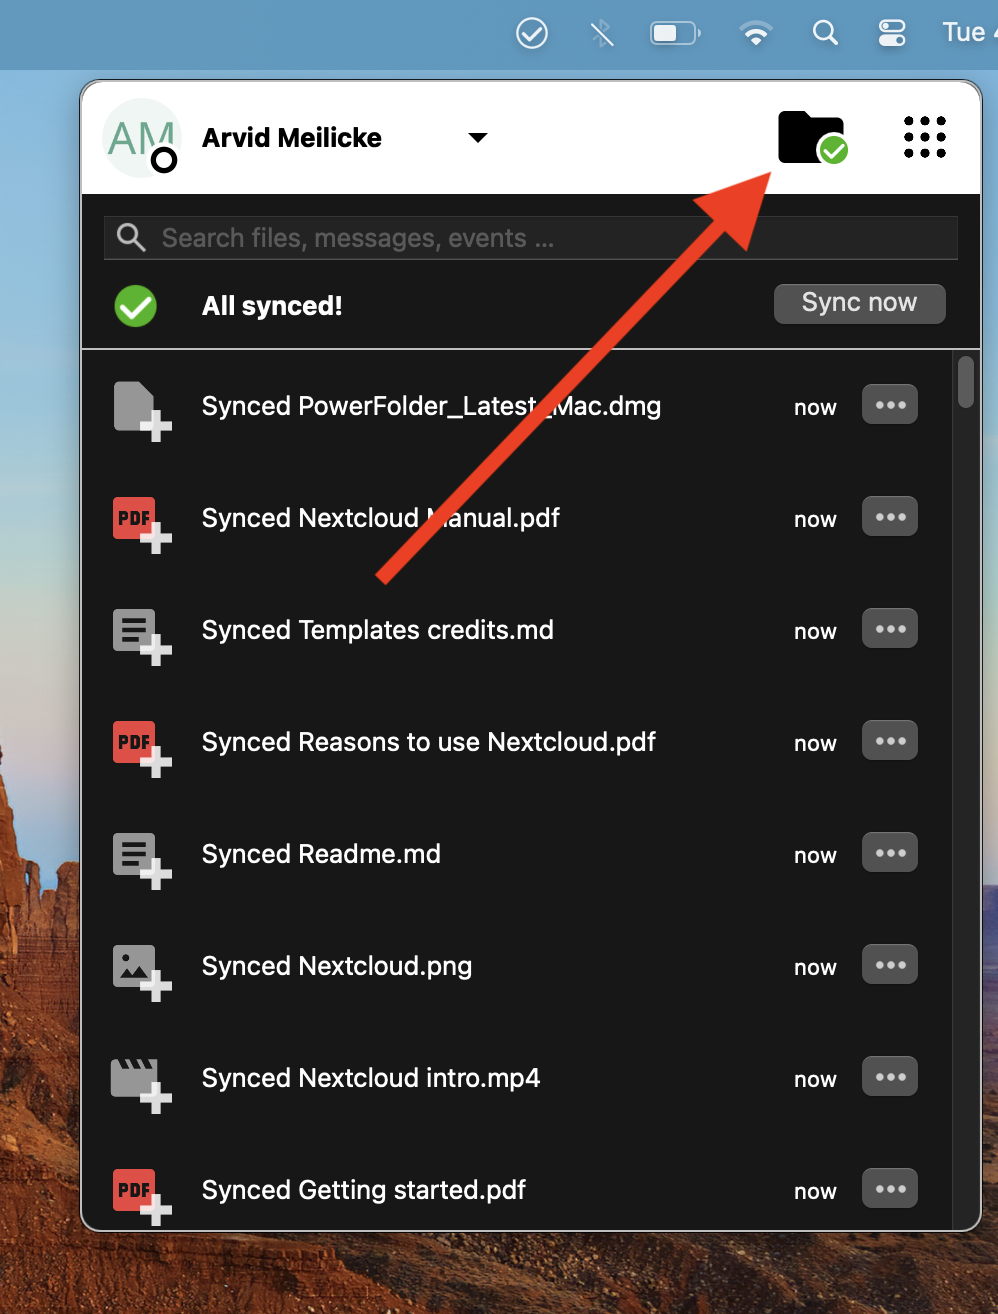Open the local sync folder icon

click(812, 138)
